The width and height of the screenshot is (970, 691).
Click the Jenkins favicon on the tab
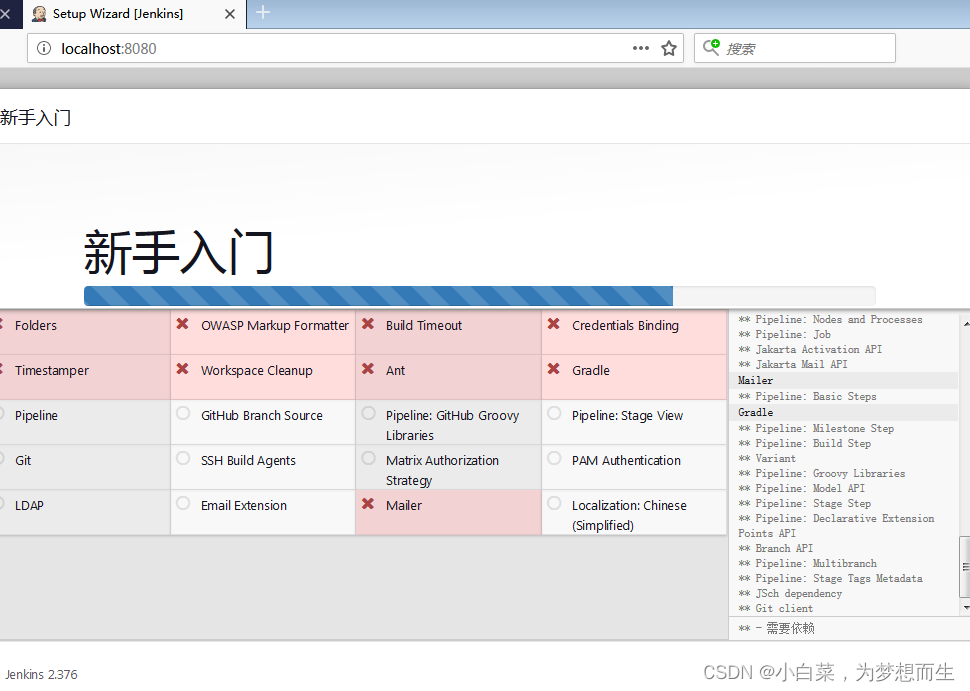[39, 14]
